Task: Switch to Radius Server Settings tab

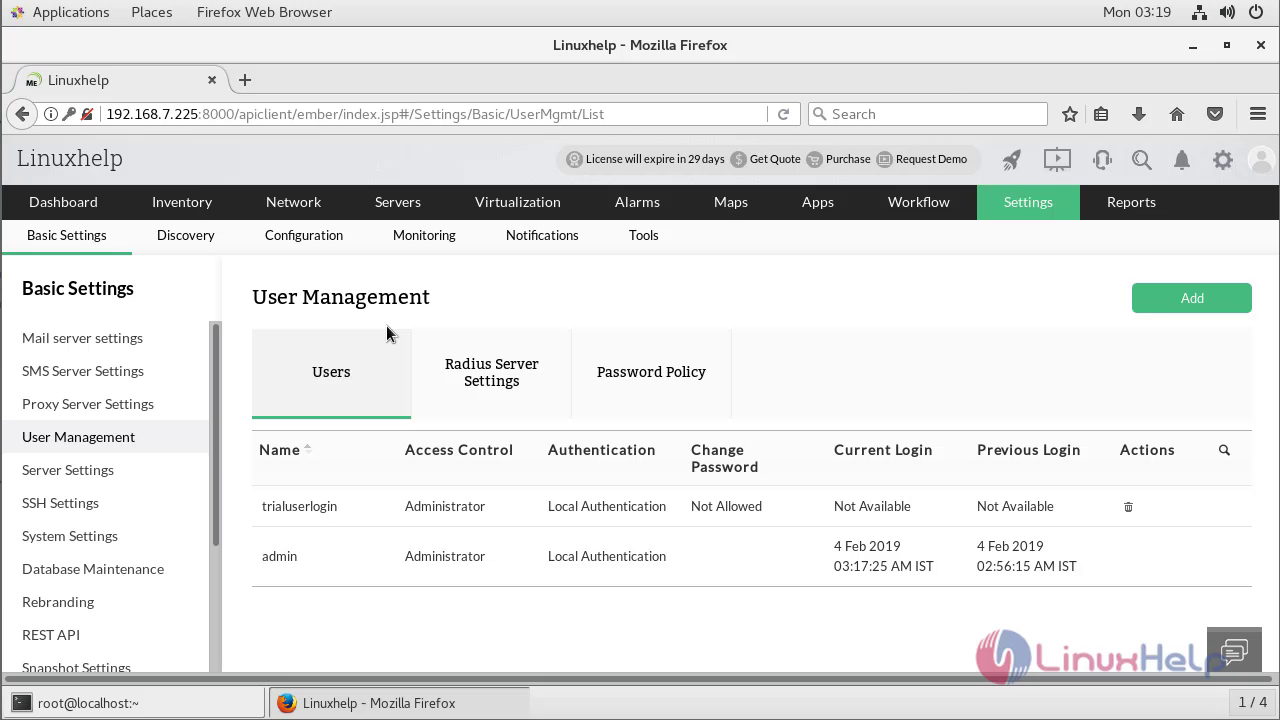Action: pyautogui.click(x=491, y=372)
